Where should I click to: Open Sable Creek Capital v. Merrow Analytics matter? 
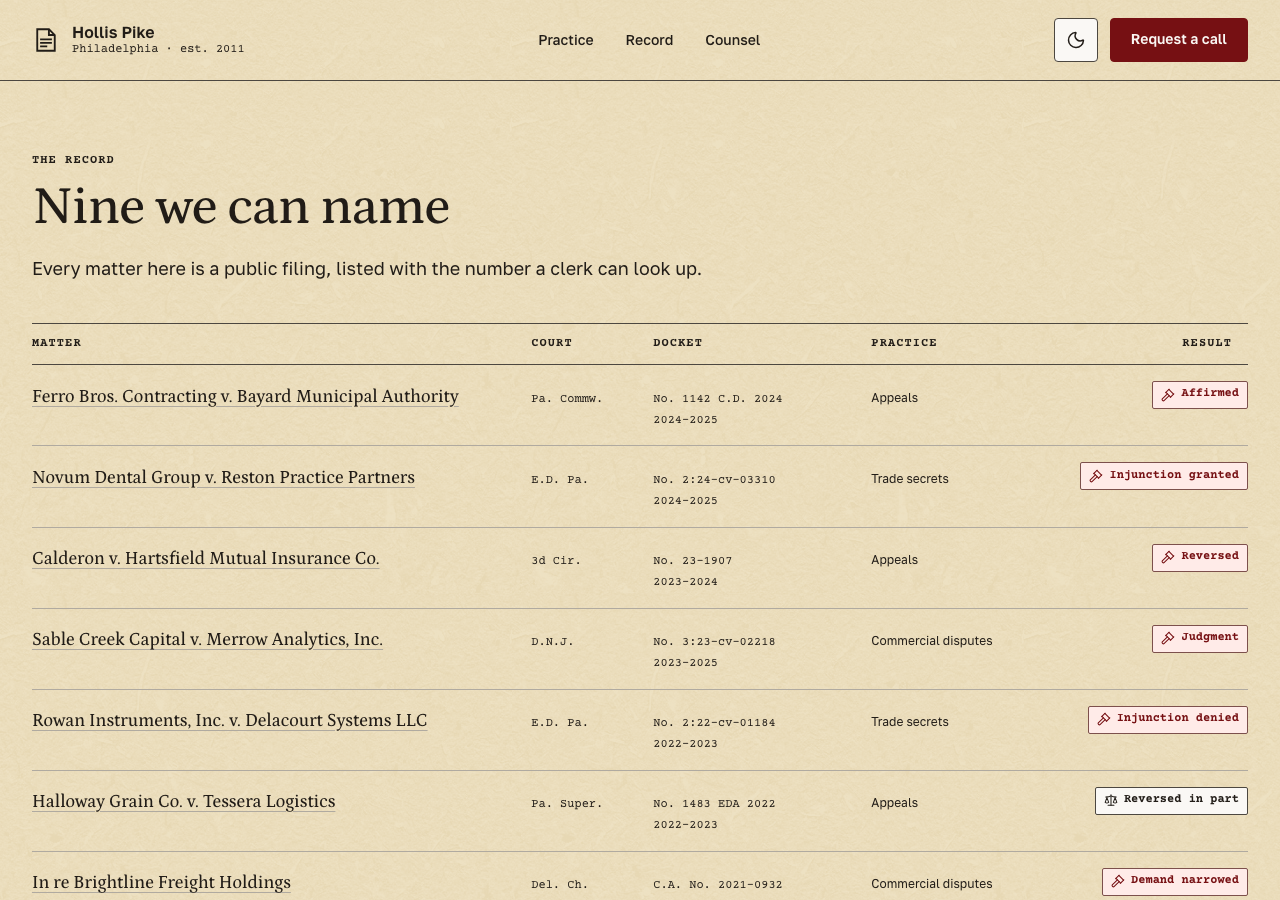coord(207,639)
